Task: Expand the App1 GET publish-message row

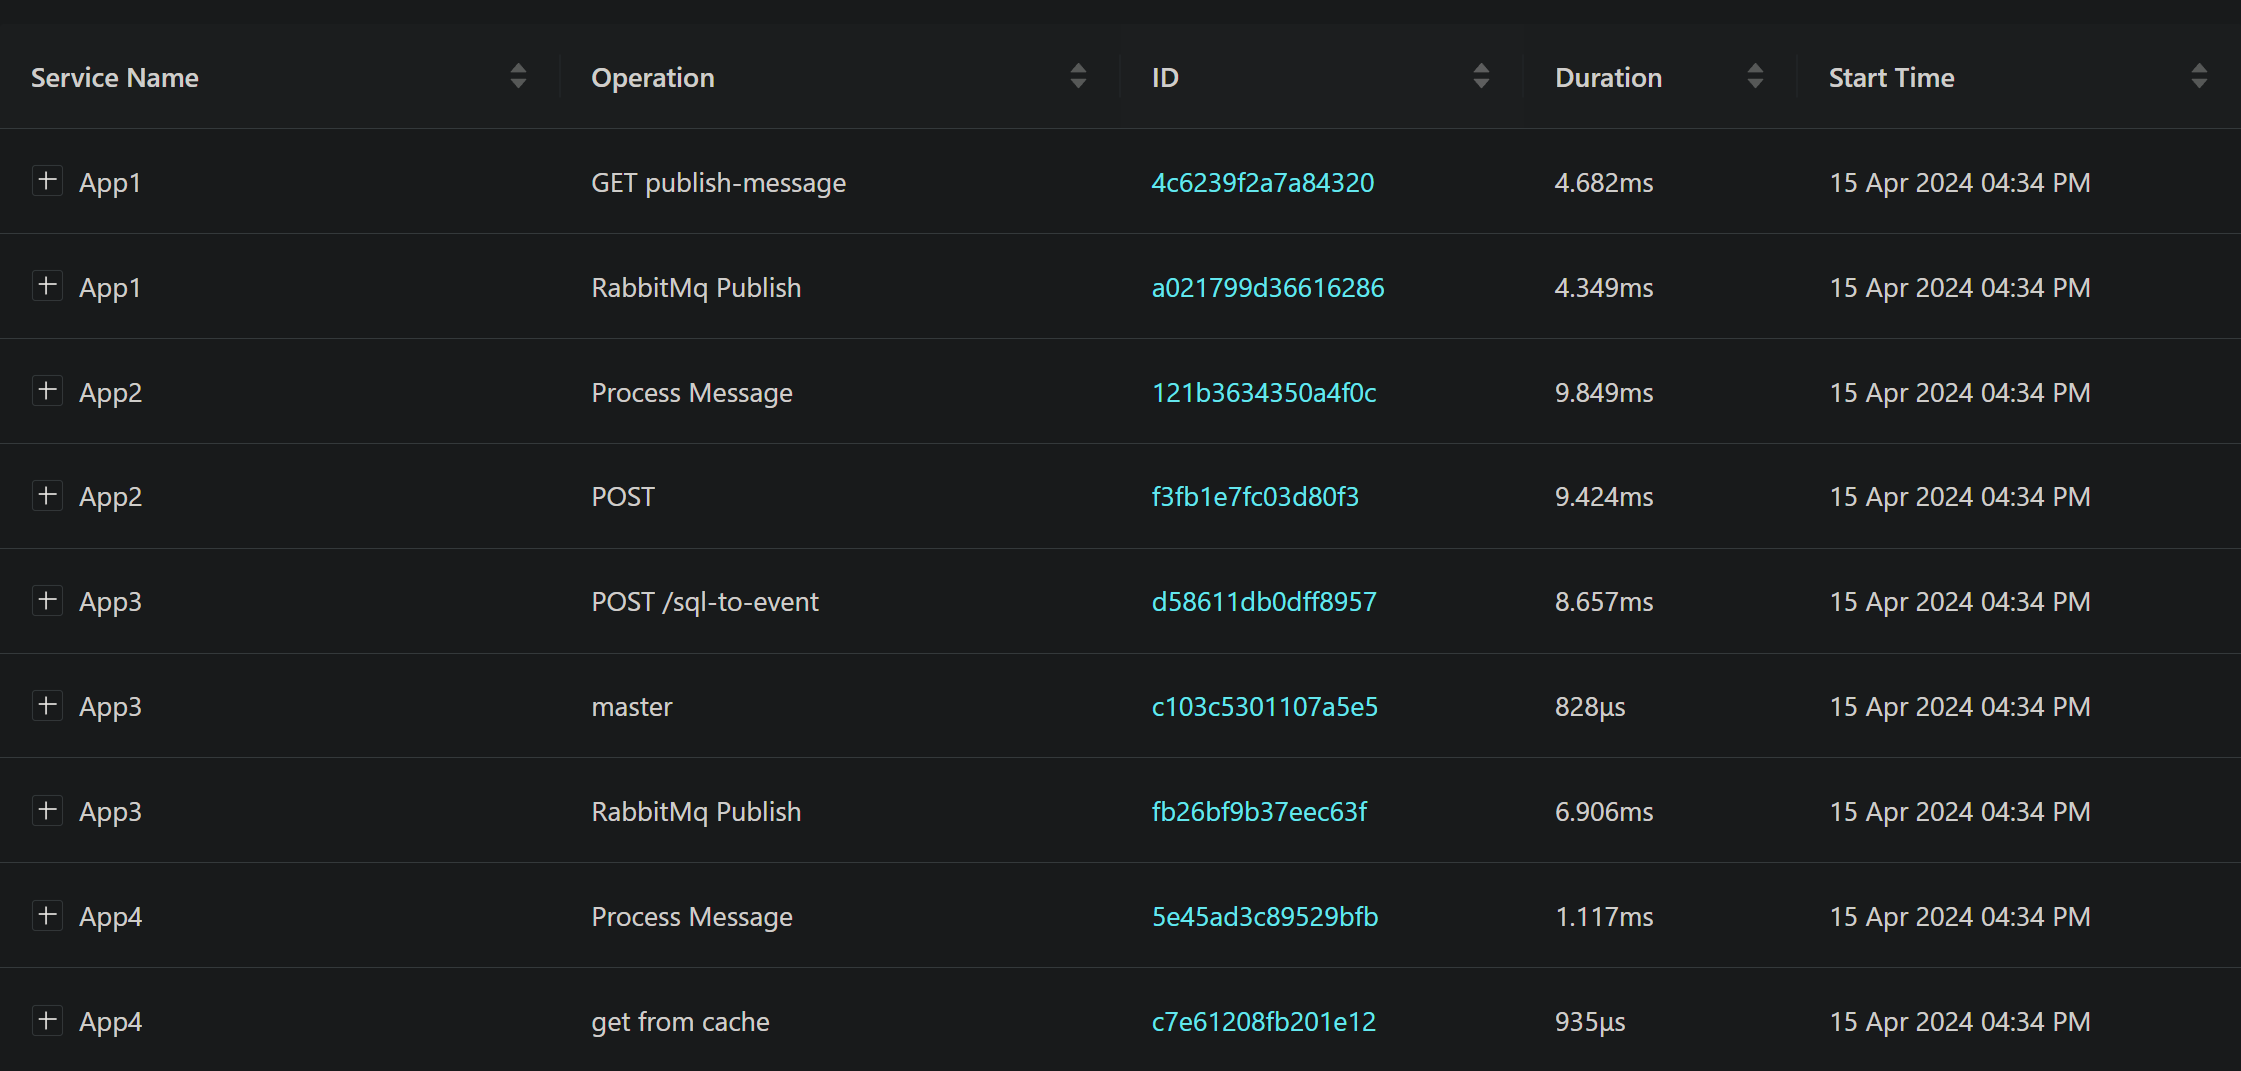Action: click(47, 181)
